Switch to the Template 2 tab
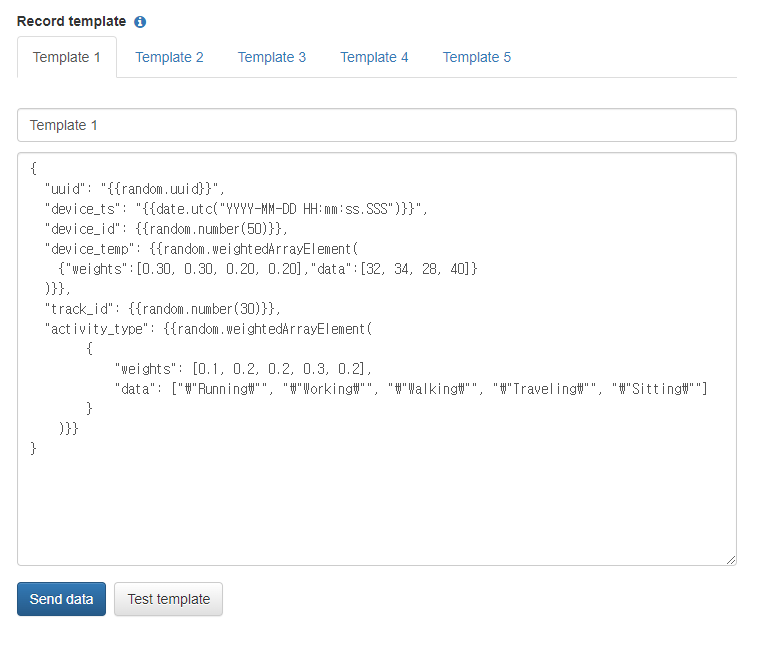This screenshot has width=762, height=647. click(x=169, y=57)
